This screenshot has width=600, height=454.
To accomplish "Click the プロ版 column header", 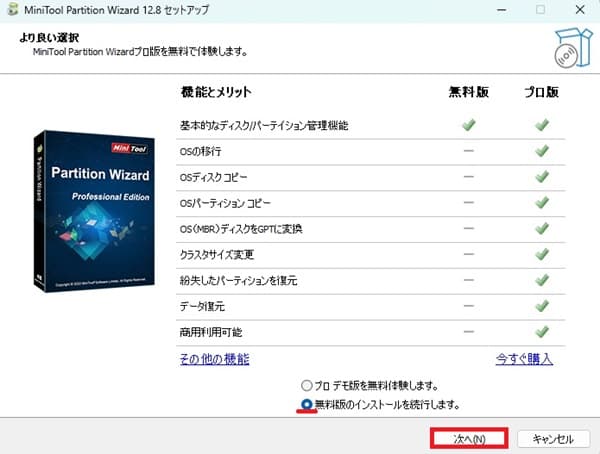I will 541,92.
